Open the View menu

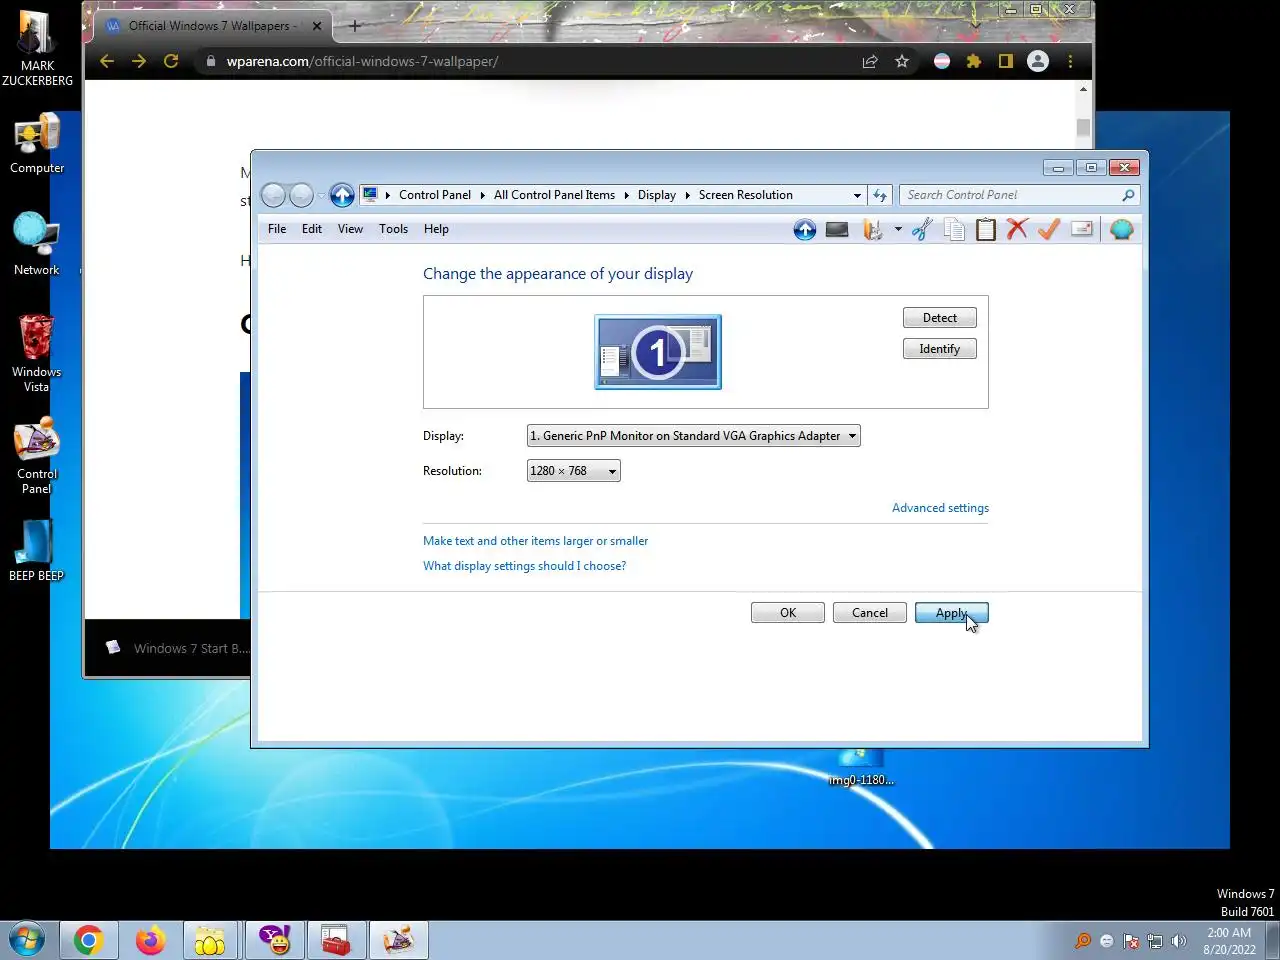tap(350, 229)
